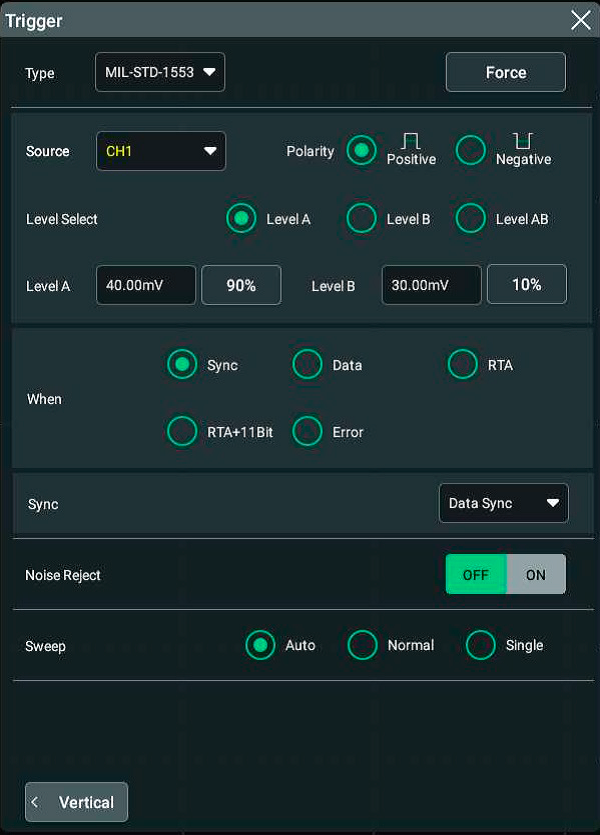Screen dimensions: 600x835
Task: Expand the Source channel CH1 dropdown
Action: (x=161, y=151)
